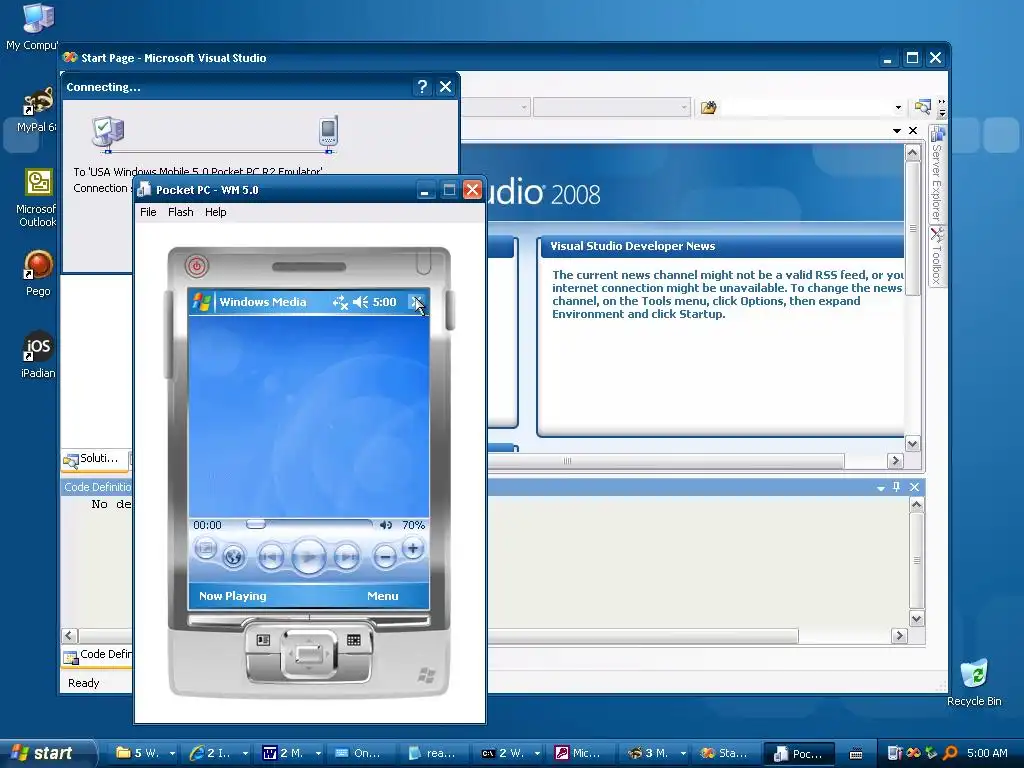Click Code Definition pane scroll down arrow

point(916,618)
